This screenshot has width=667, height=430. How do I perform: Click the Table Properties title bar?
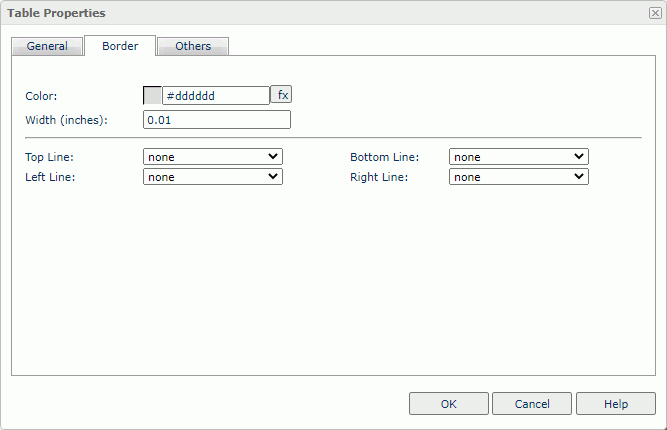[300, 13]
